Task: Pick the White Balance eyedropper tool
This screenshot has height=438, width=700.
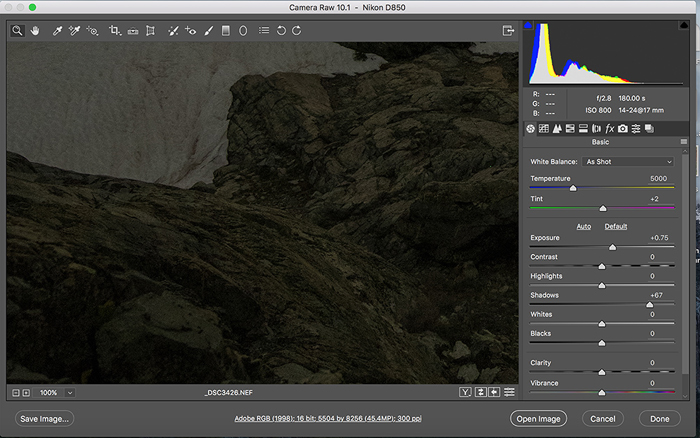Action: click(57, 31)
